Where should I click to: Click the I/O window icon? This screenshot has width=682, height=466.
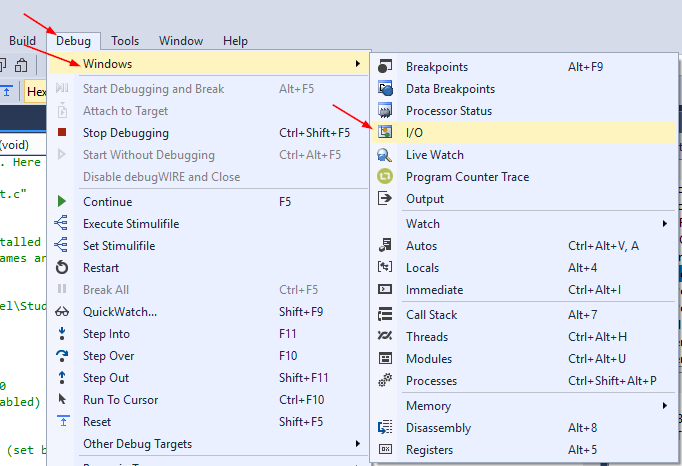[385, 132]
